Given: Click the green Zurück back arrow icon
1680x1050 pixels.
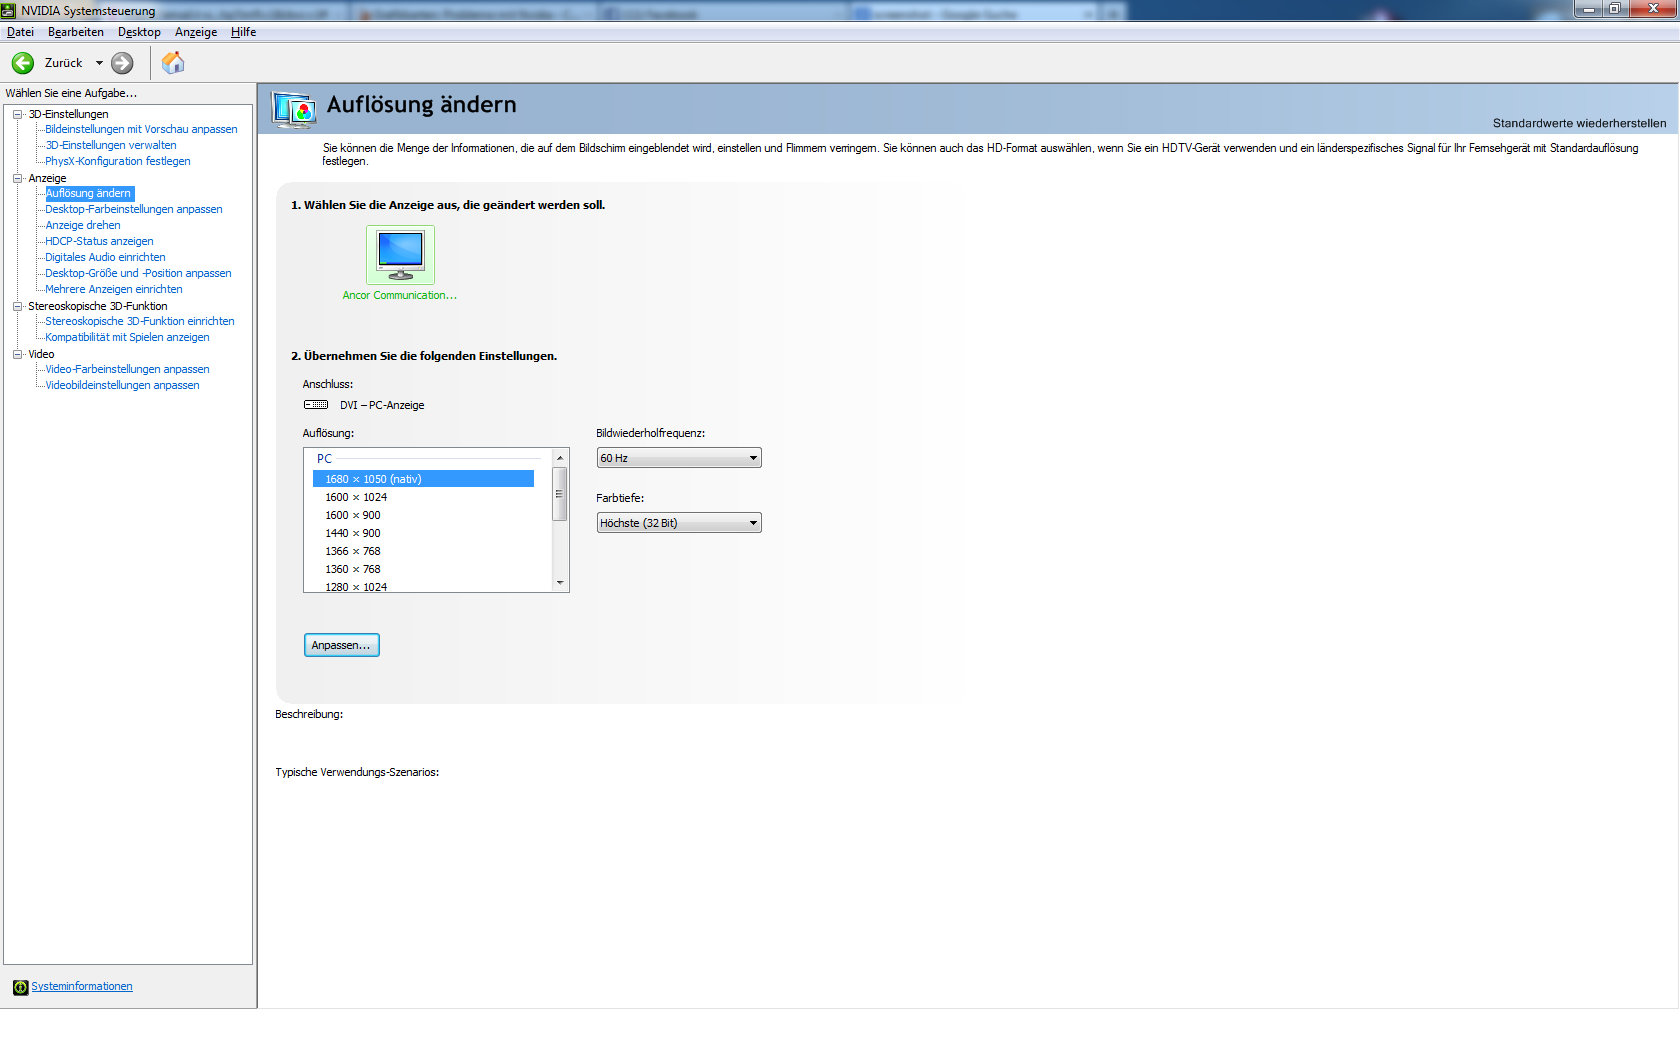Looking at the screenshot, I should [x=23, y=63].
